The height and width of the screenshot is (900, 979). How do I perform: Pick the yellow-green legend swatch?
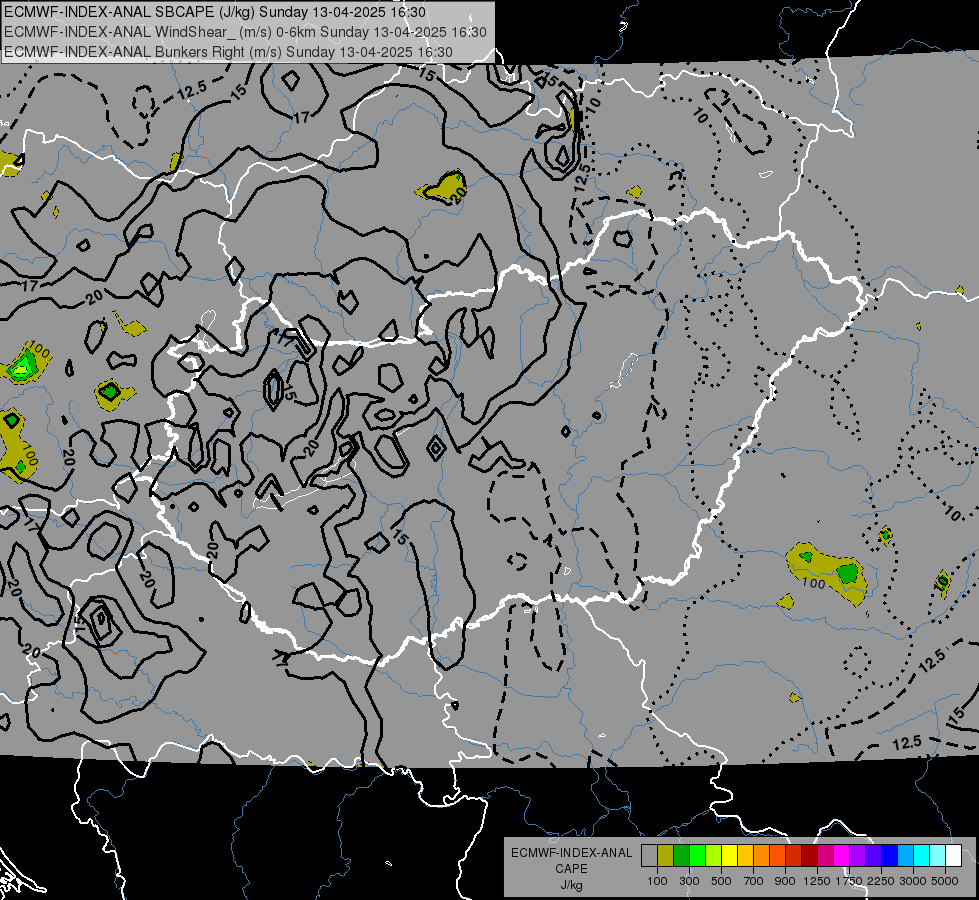(714, 856)
